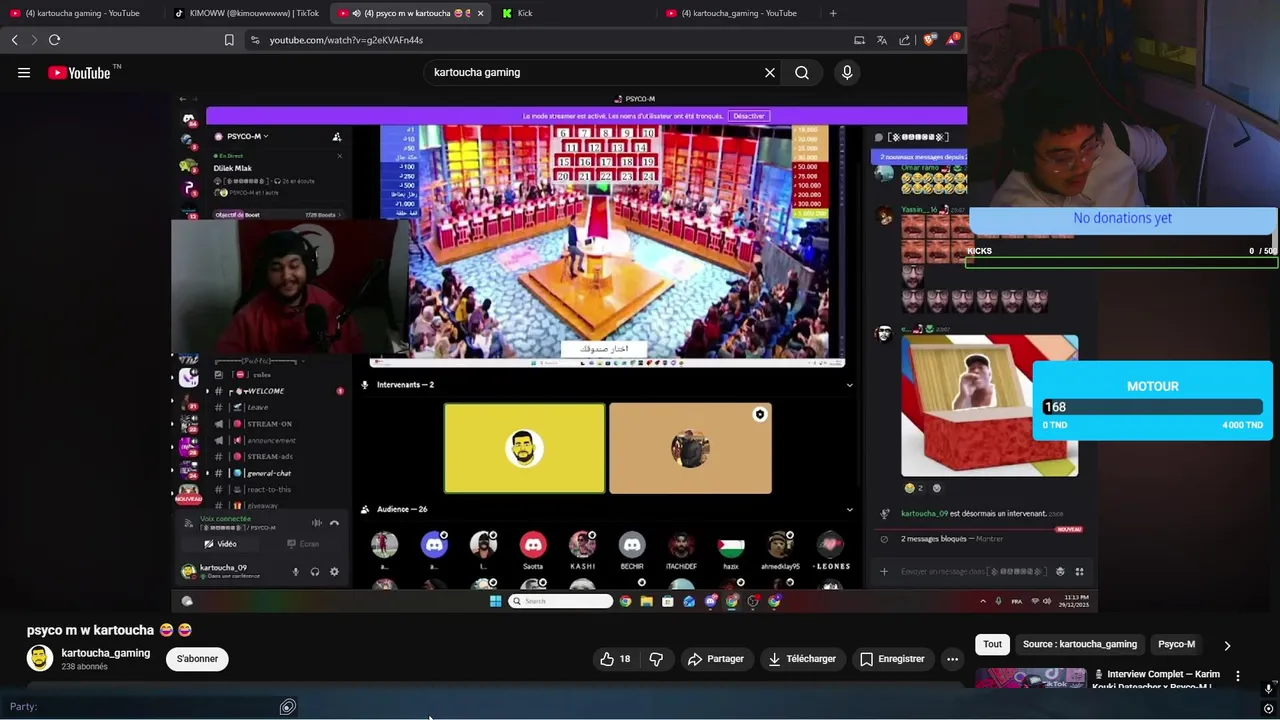Image resolution: width=1280 pixels, height=720 pixels.
Task: Open the translate page icon
Action: 882,40
